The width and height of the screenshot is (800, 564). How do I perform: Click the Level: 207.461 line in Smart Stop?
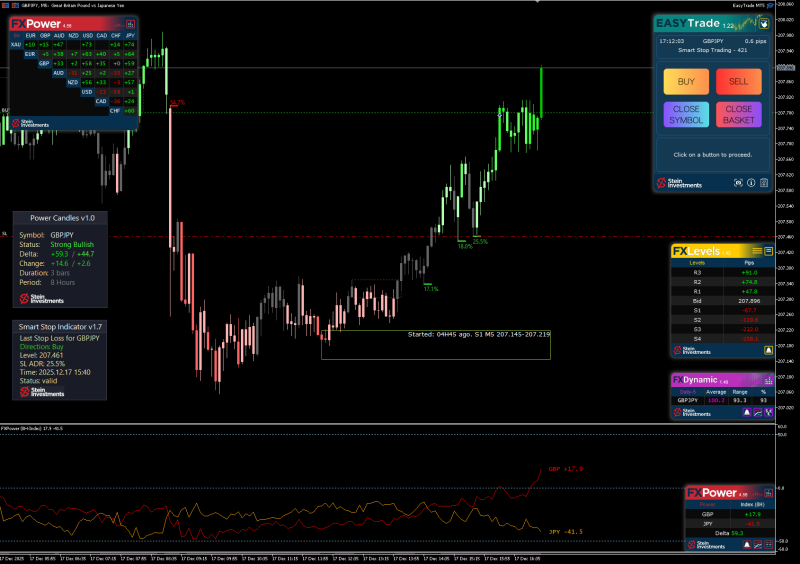[x=41, y=355]
